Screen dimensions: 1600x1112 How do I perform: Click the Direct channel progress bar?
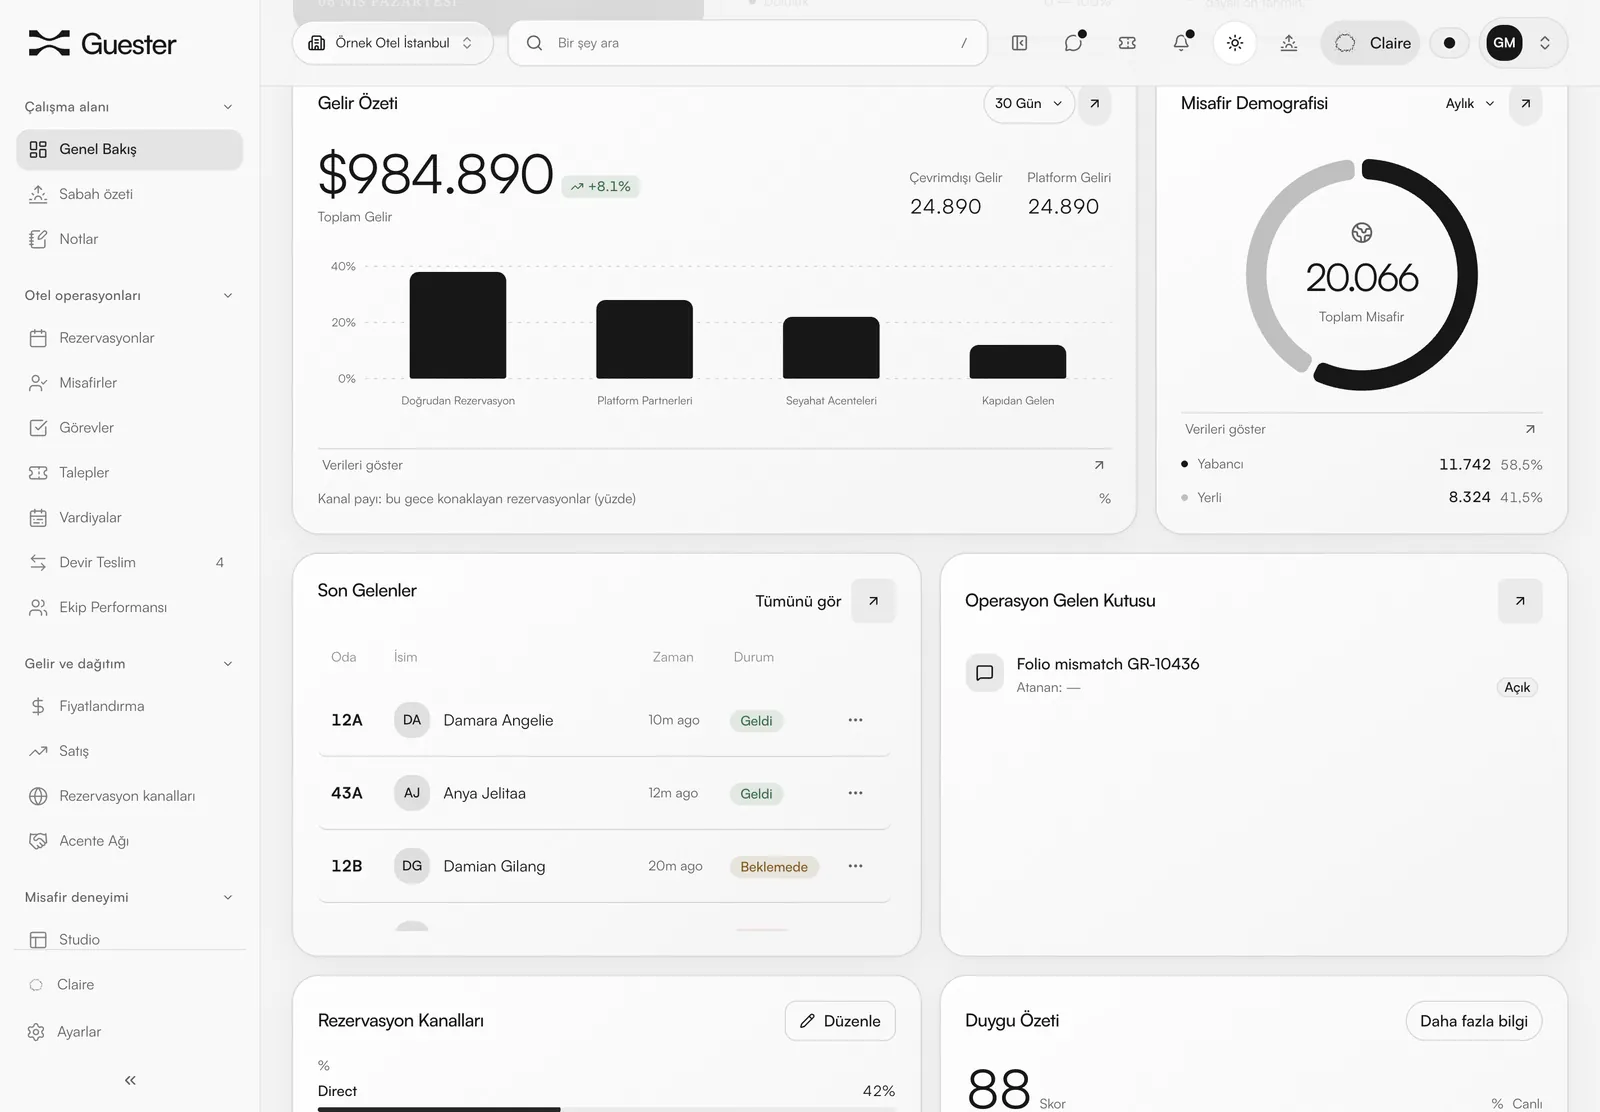point(606,1108)
